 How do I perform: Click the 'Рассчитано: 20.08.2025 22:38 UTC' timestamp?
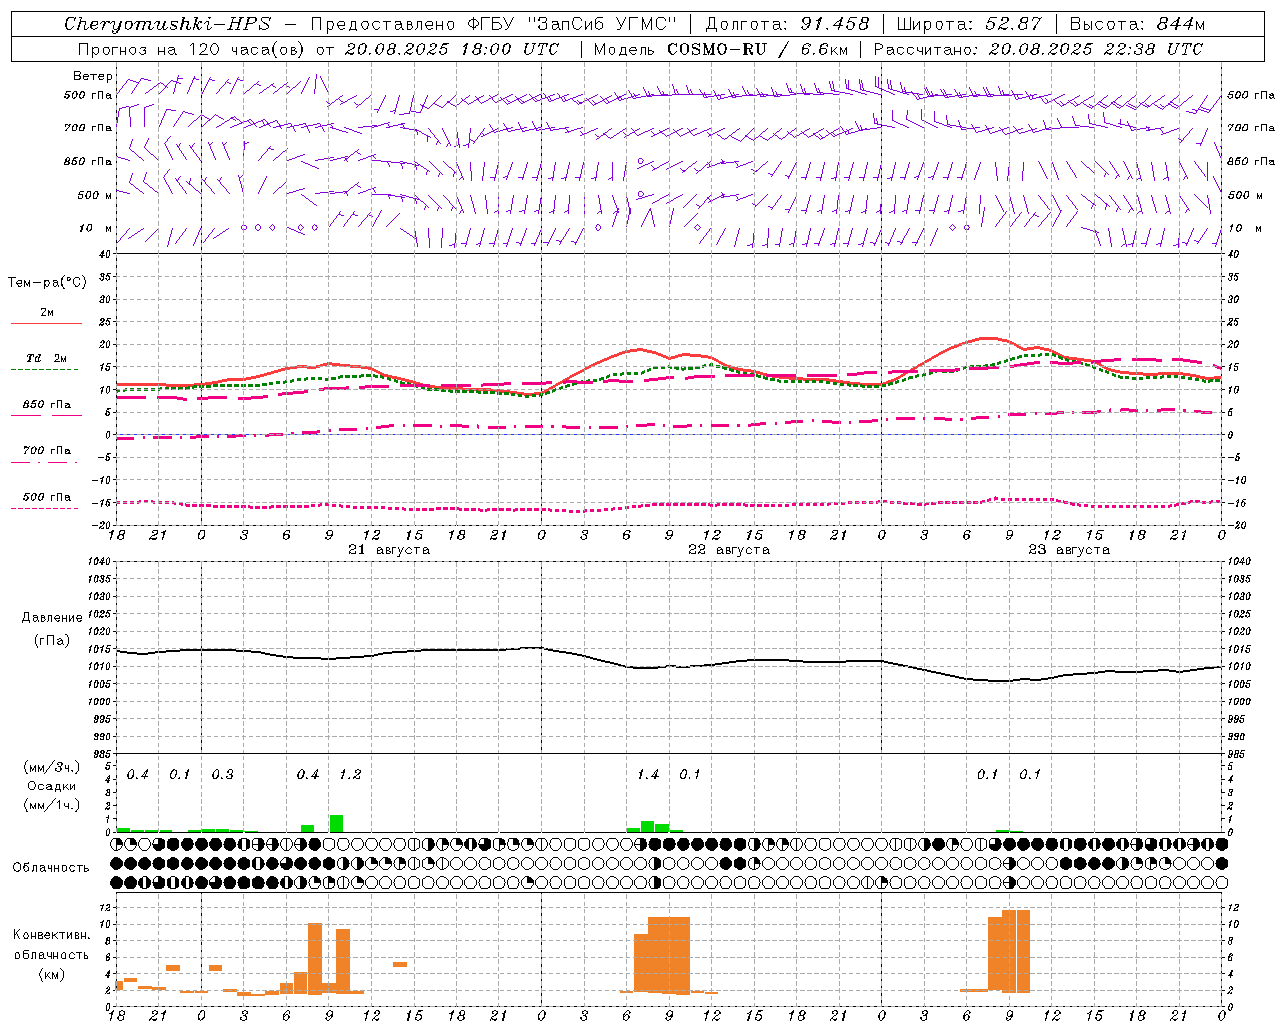(x=1038, y=49)
